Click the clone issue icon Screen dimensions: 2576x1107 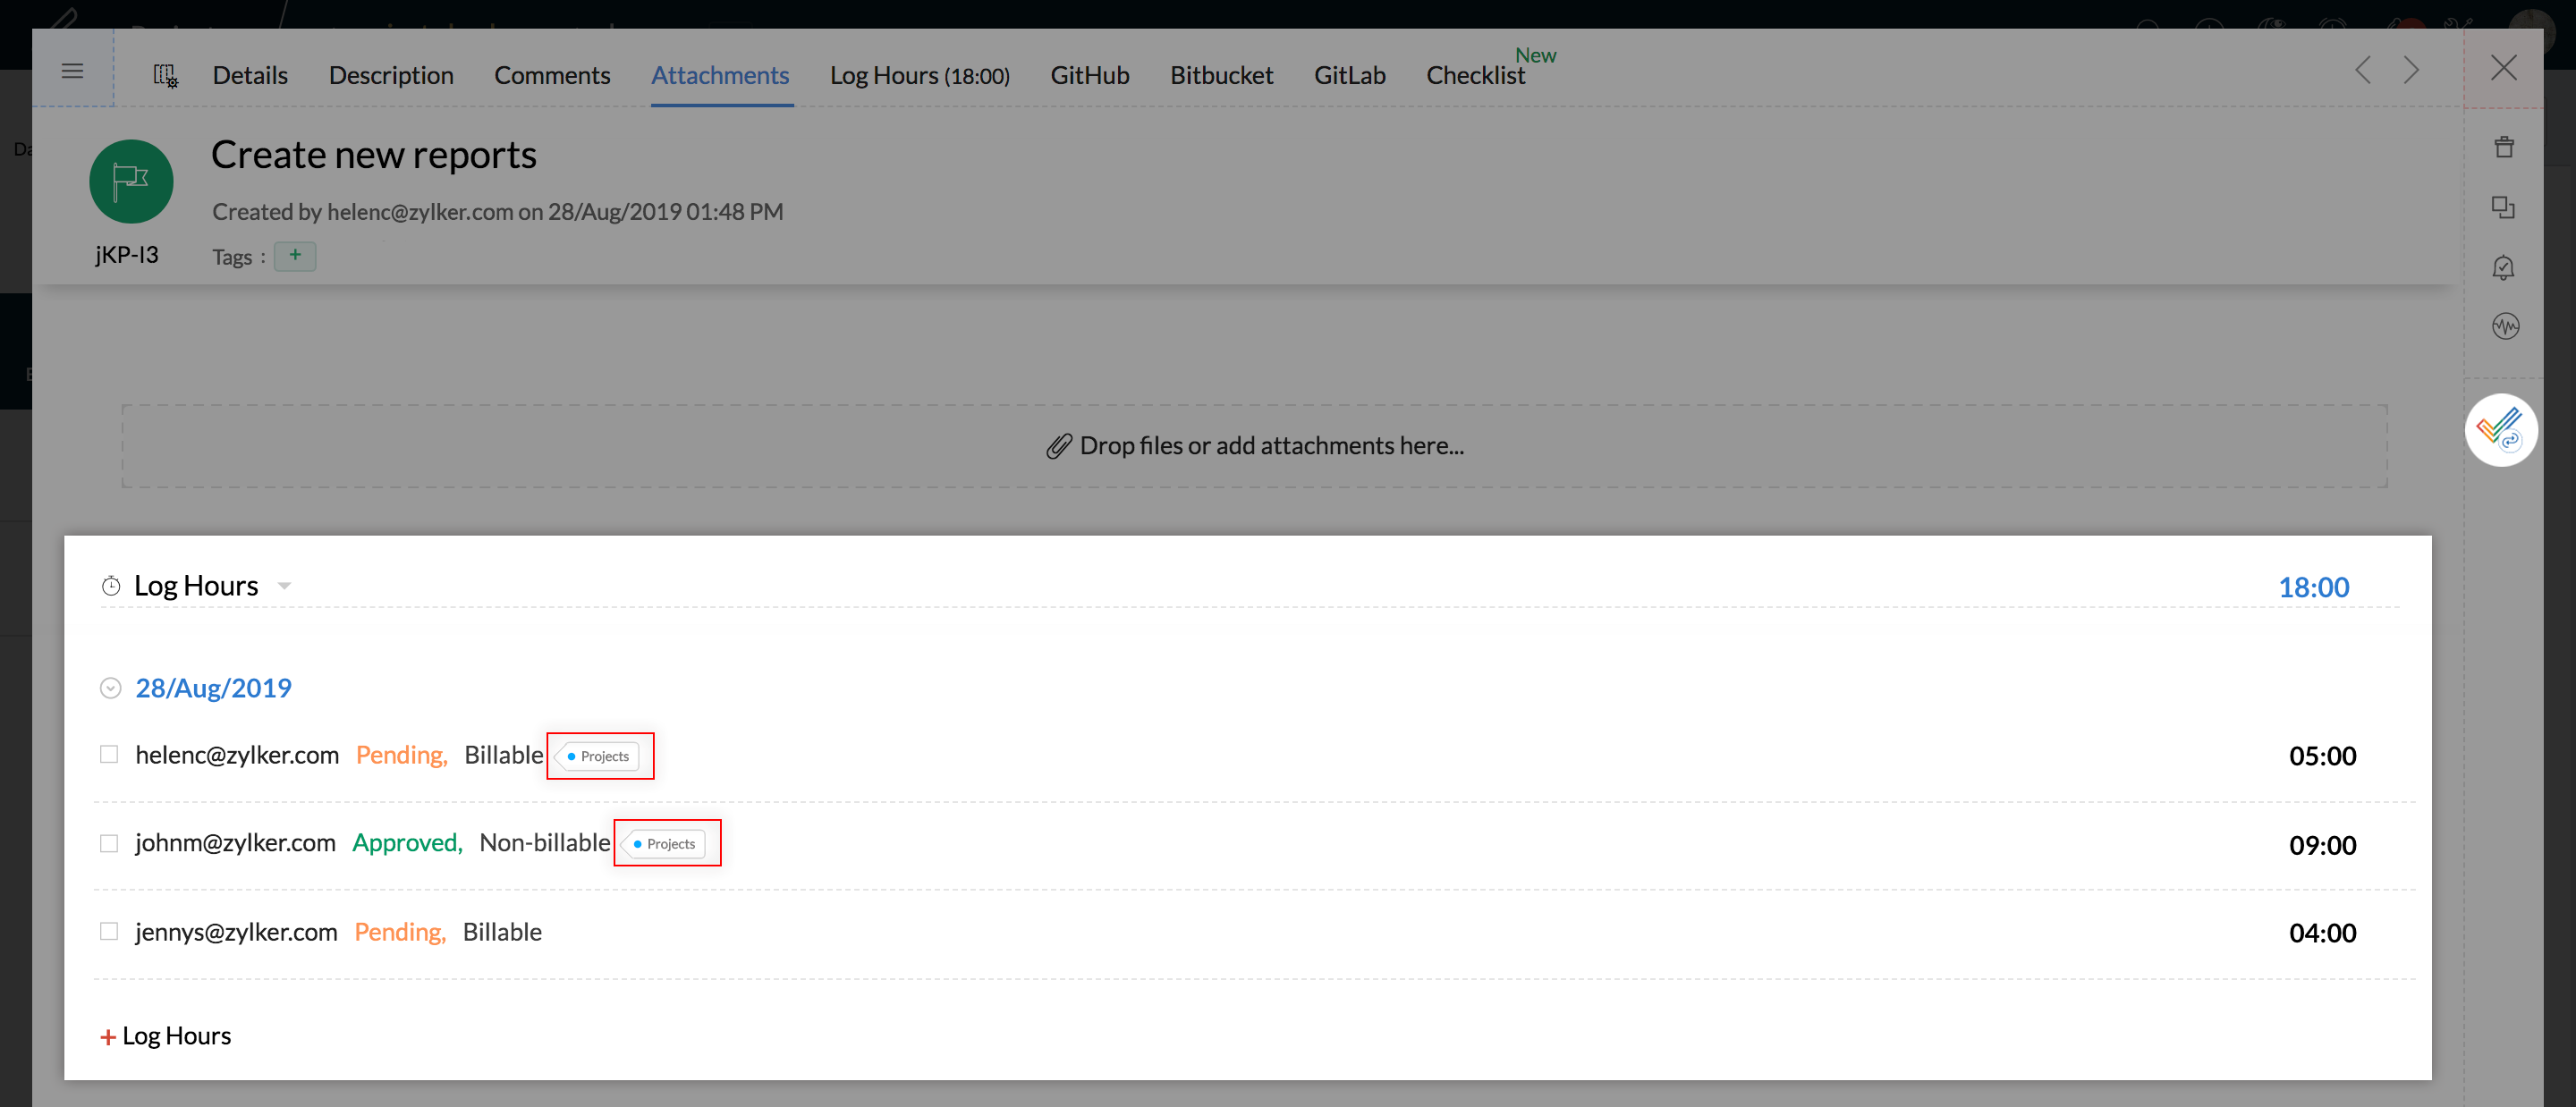pos(2503,207)
